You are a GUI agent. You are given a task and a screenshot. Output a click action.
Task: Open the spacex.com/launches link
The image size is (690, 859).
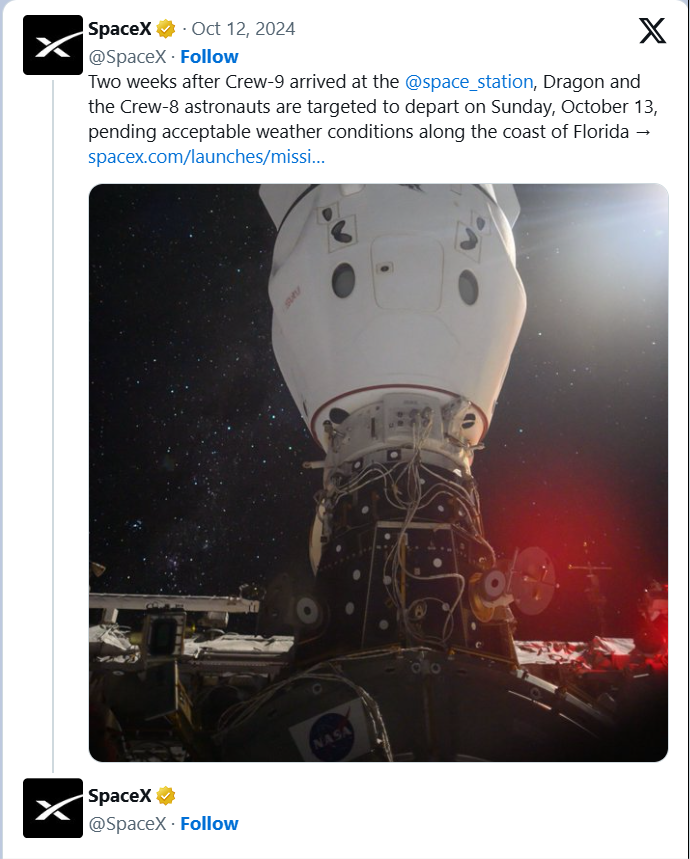[206, 157]
